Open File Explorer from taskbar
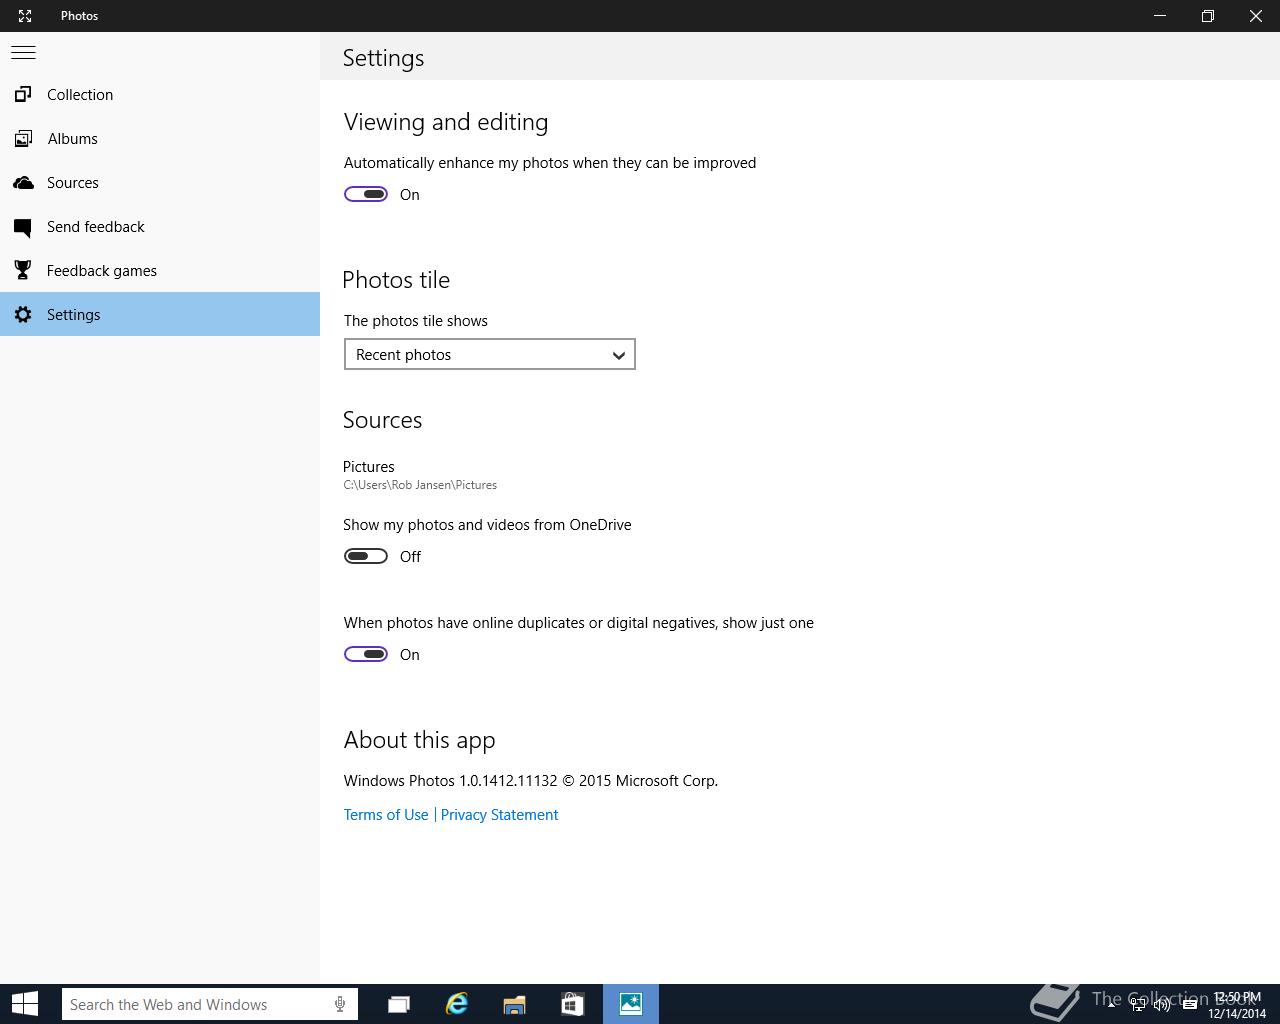1280x1024 pixels. [x=514, y=1004]
